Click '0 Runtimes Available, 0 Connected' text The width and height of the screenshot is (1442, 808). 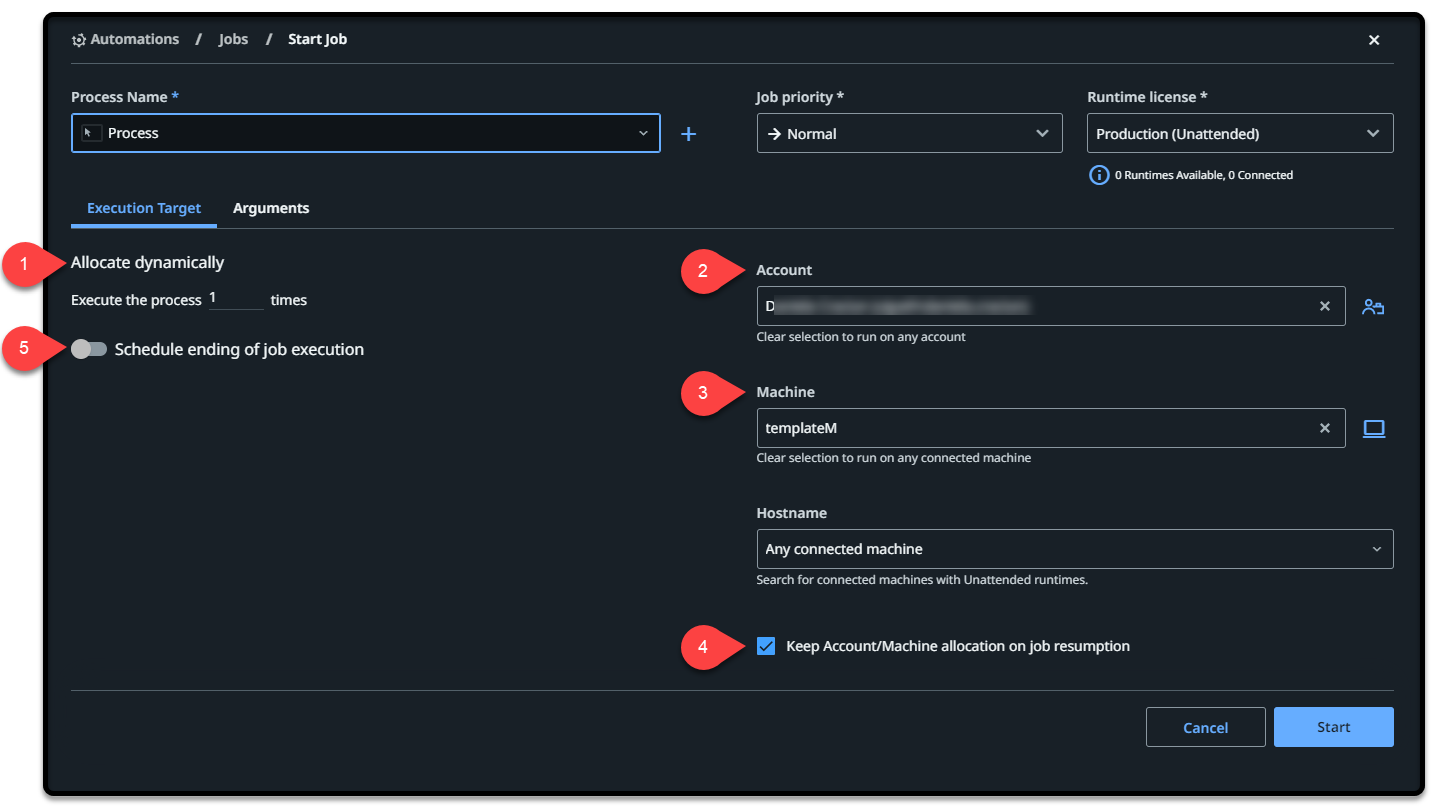pos(1204,175)
